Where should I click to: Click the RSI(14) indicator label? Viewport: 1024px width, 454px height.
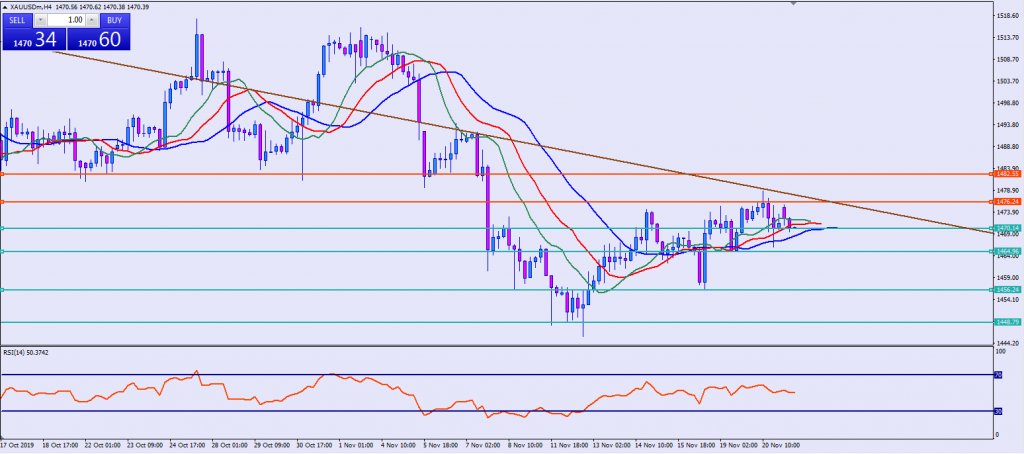pos(27,353)
